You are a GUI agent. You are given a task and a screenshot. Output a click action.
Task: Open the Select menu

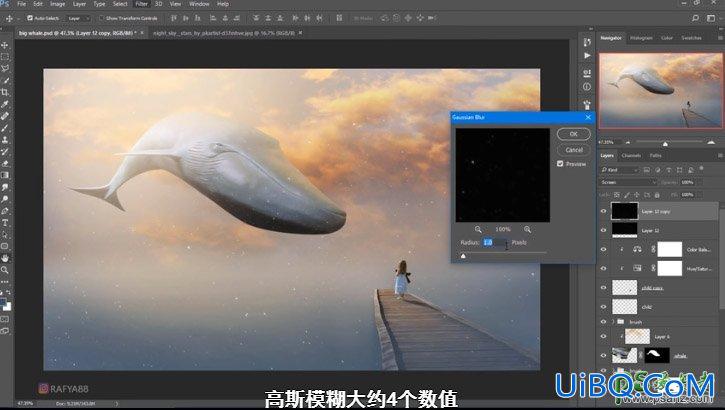coord(120,4)
